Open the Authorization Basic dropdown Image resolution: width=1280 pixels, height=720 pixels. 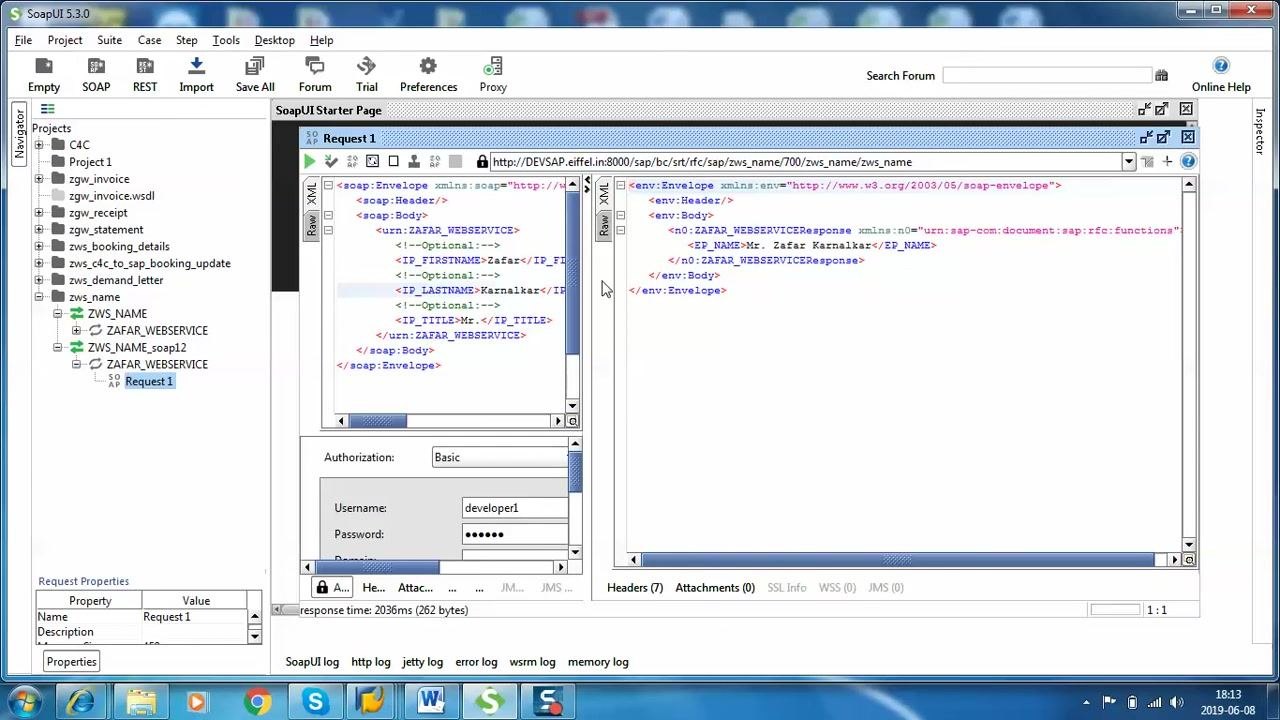(500, 457)
